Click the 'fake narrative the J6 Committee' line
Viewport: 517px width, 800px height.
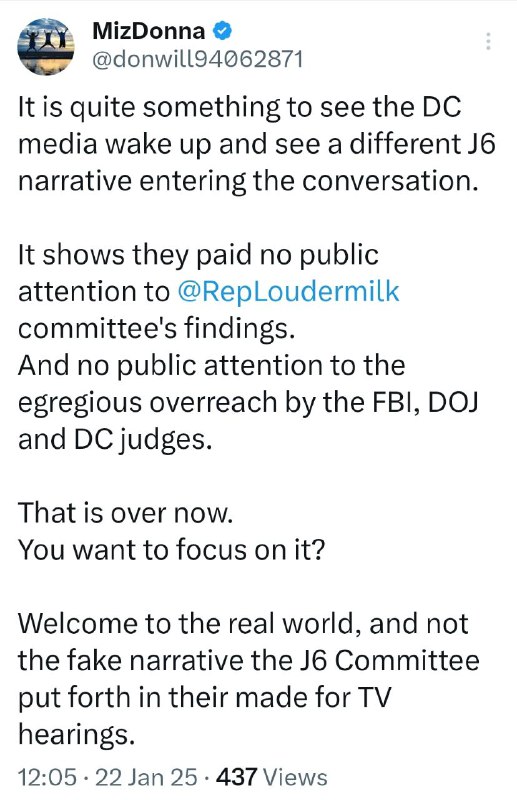click(249, 661)
